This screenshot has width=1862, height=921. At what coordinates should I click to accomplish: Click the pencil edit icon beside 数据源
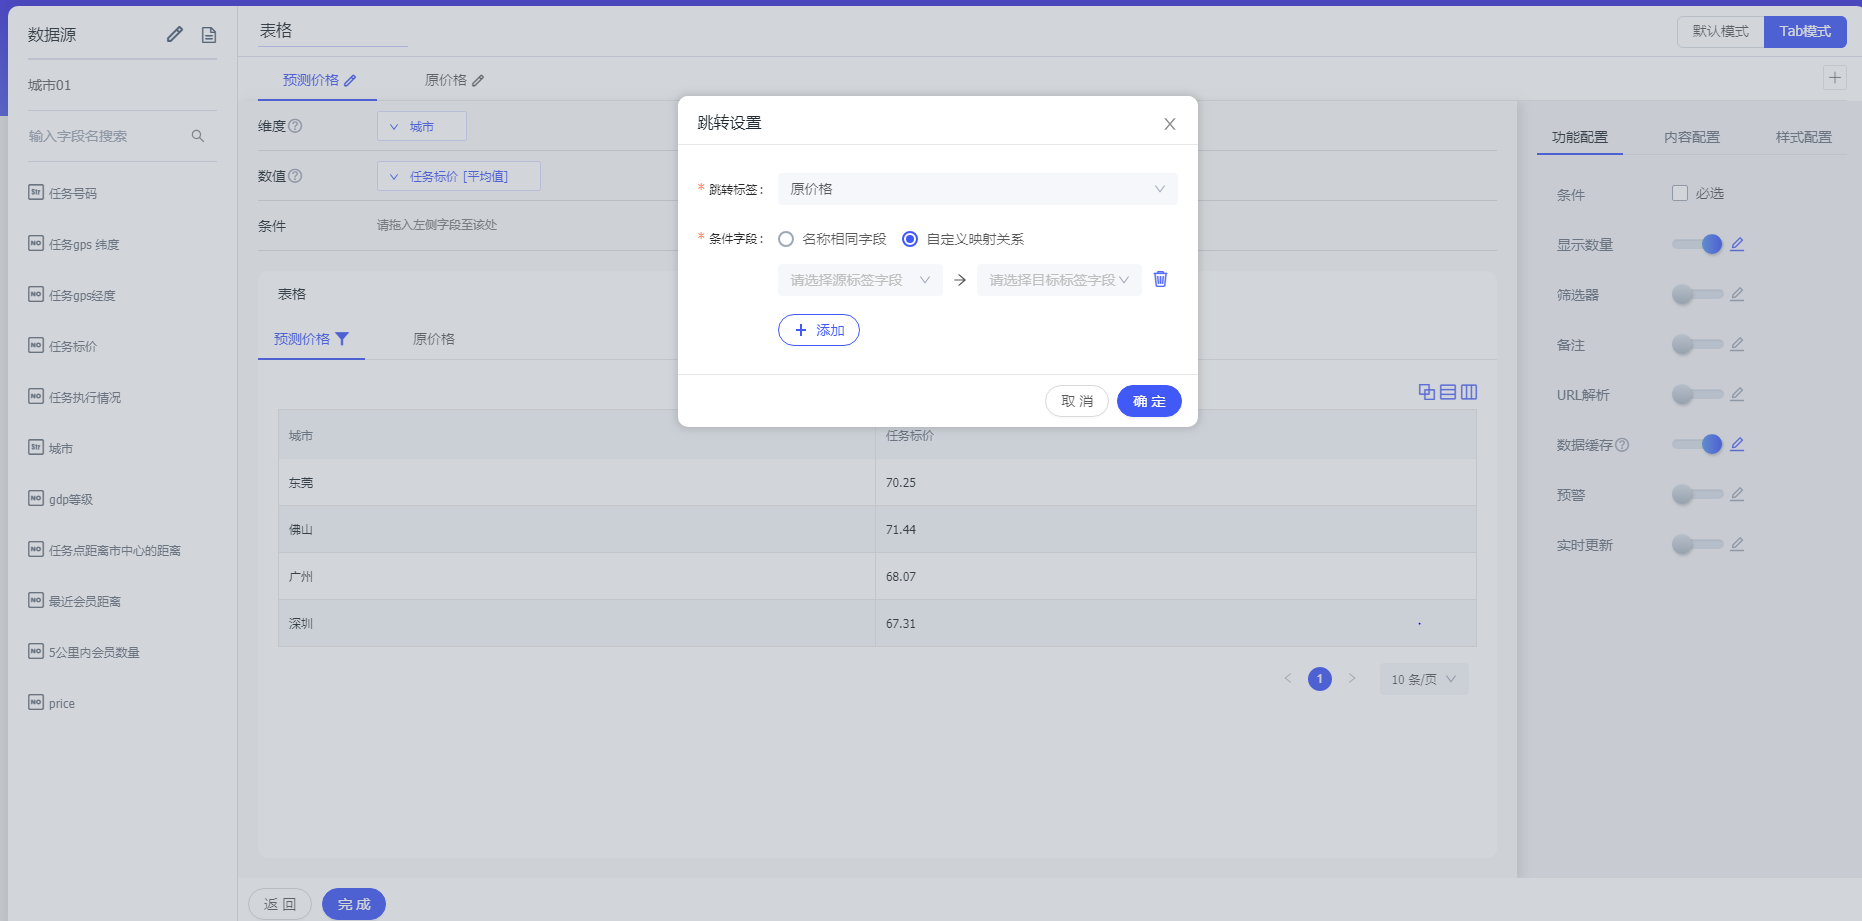click(x=175, y=34)
